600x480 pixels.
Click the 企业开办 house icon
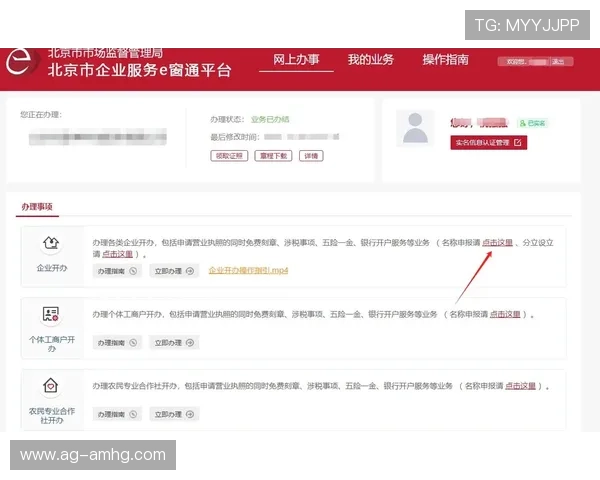tap(51, 243)
